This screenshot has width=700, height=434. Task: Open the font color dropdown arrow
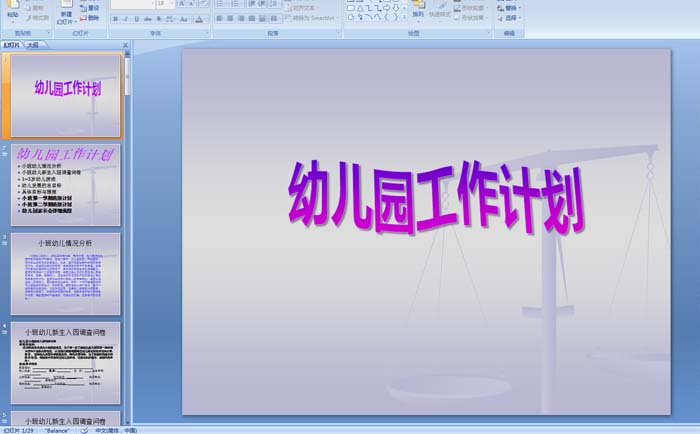tap(207, 19)
